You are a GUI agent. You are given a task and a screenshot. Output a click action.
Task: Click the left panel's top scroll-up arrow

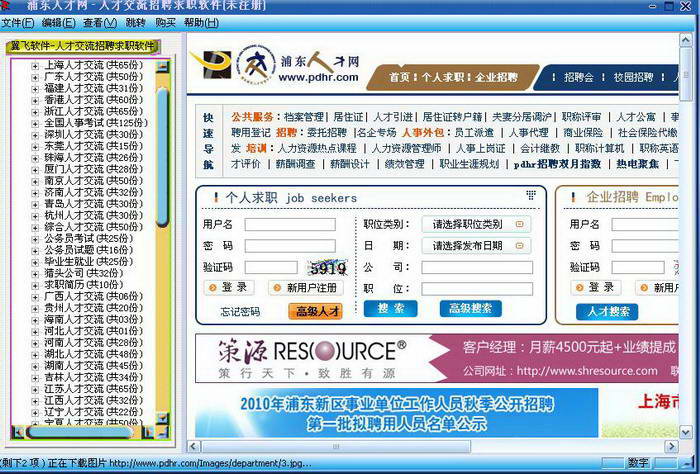[162, 66]
